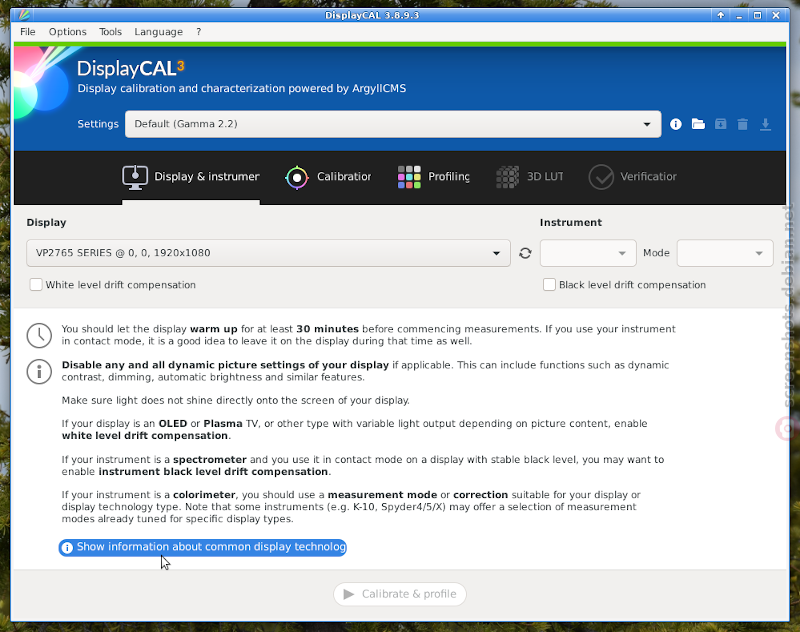
Task: Show information about common display technologies
Action: click(203, 547)
